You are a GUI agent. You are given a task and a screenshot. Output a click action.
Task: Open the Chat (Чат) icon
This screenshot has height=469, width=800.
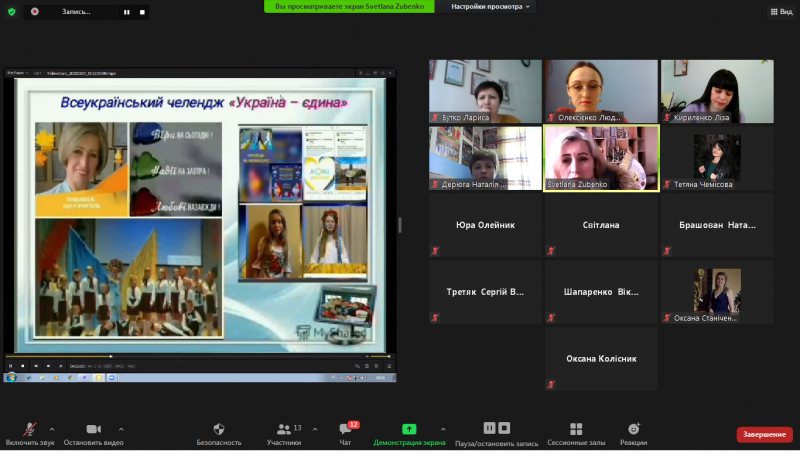(345, 429)
